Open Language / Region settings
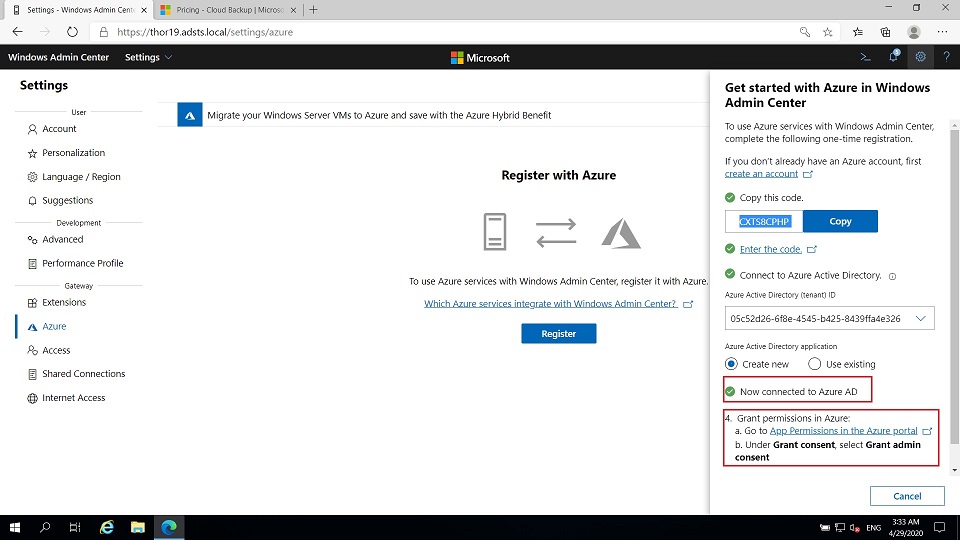960x540 pixels. point(81,176)
